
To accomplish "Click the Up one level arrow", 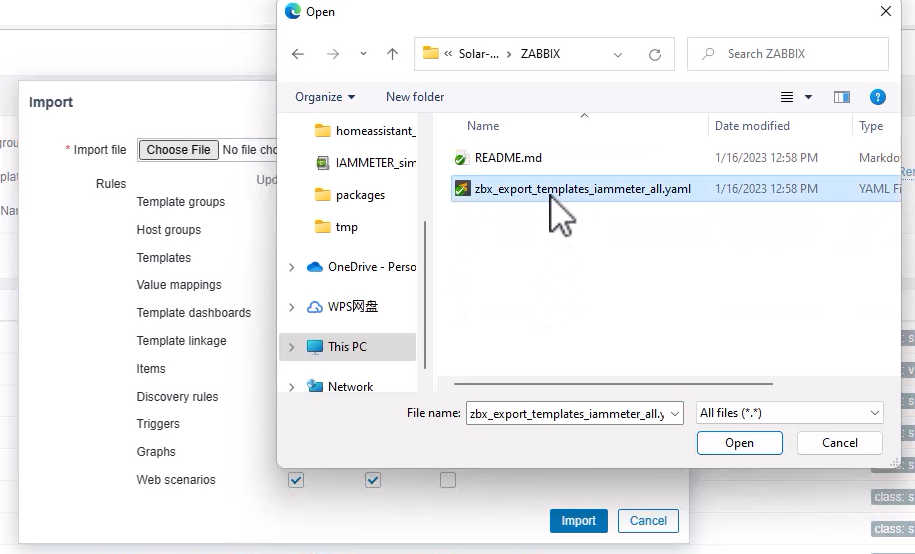I will [392, 54].
